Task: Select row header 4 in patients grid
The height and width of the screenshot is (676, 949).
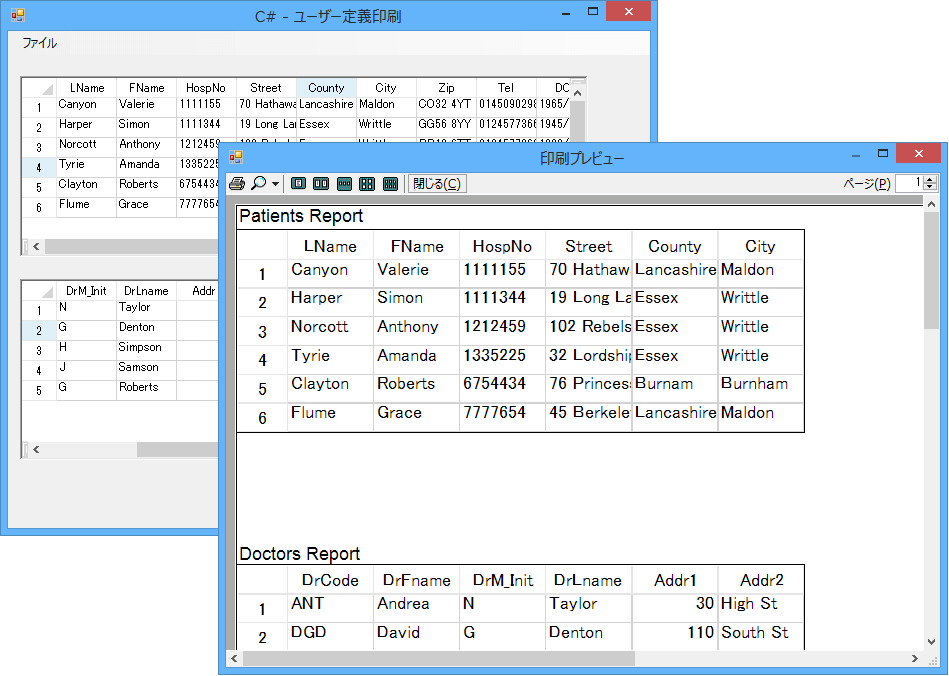Action: (39, 168)
